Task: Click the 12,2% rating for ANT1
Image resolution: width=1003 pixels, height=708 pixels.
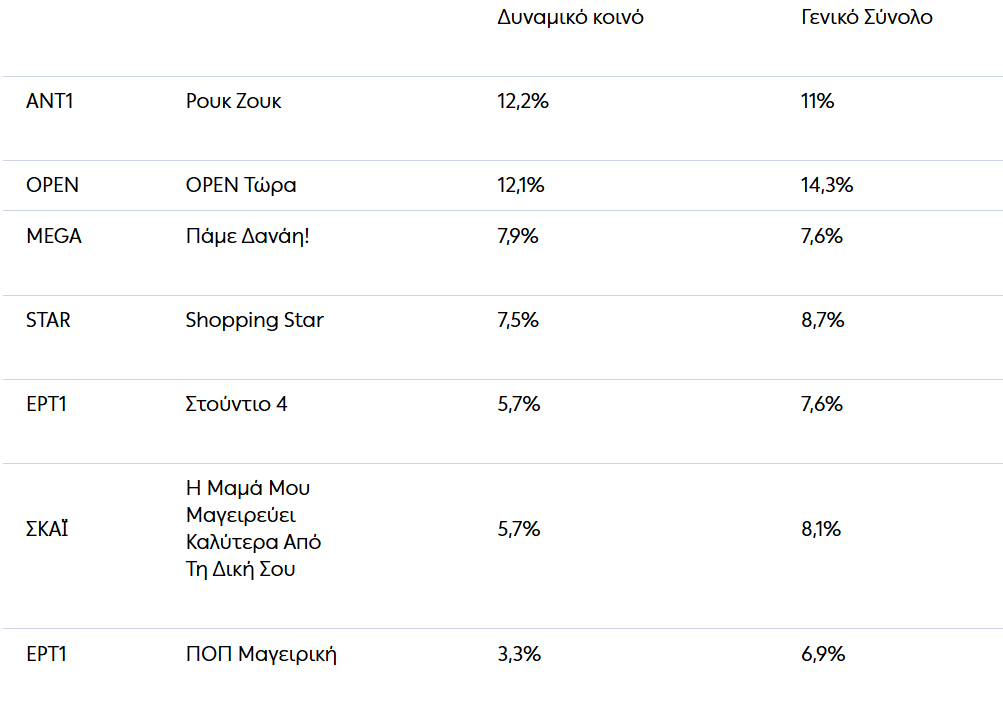Action: pyautogui.click(x=523, y=101)
